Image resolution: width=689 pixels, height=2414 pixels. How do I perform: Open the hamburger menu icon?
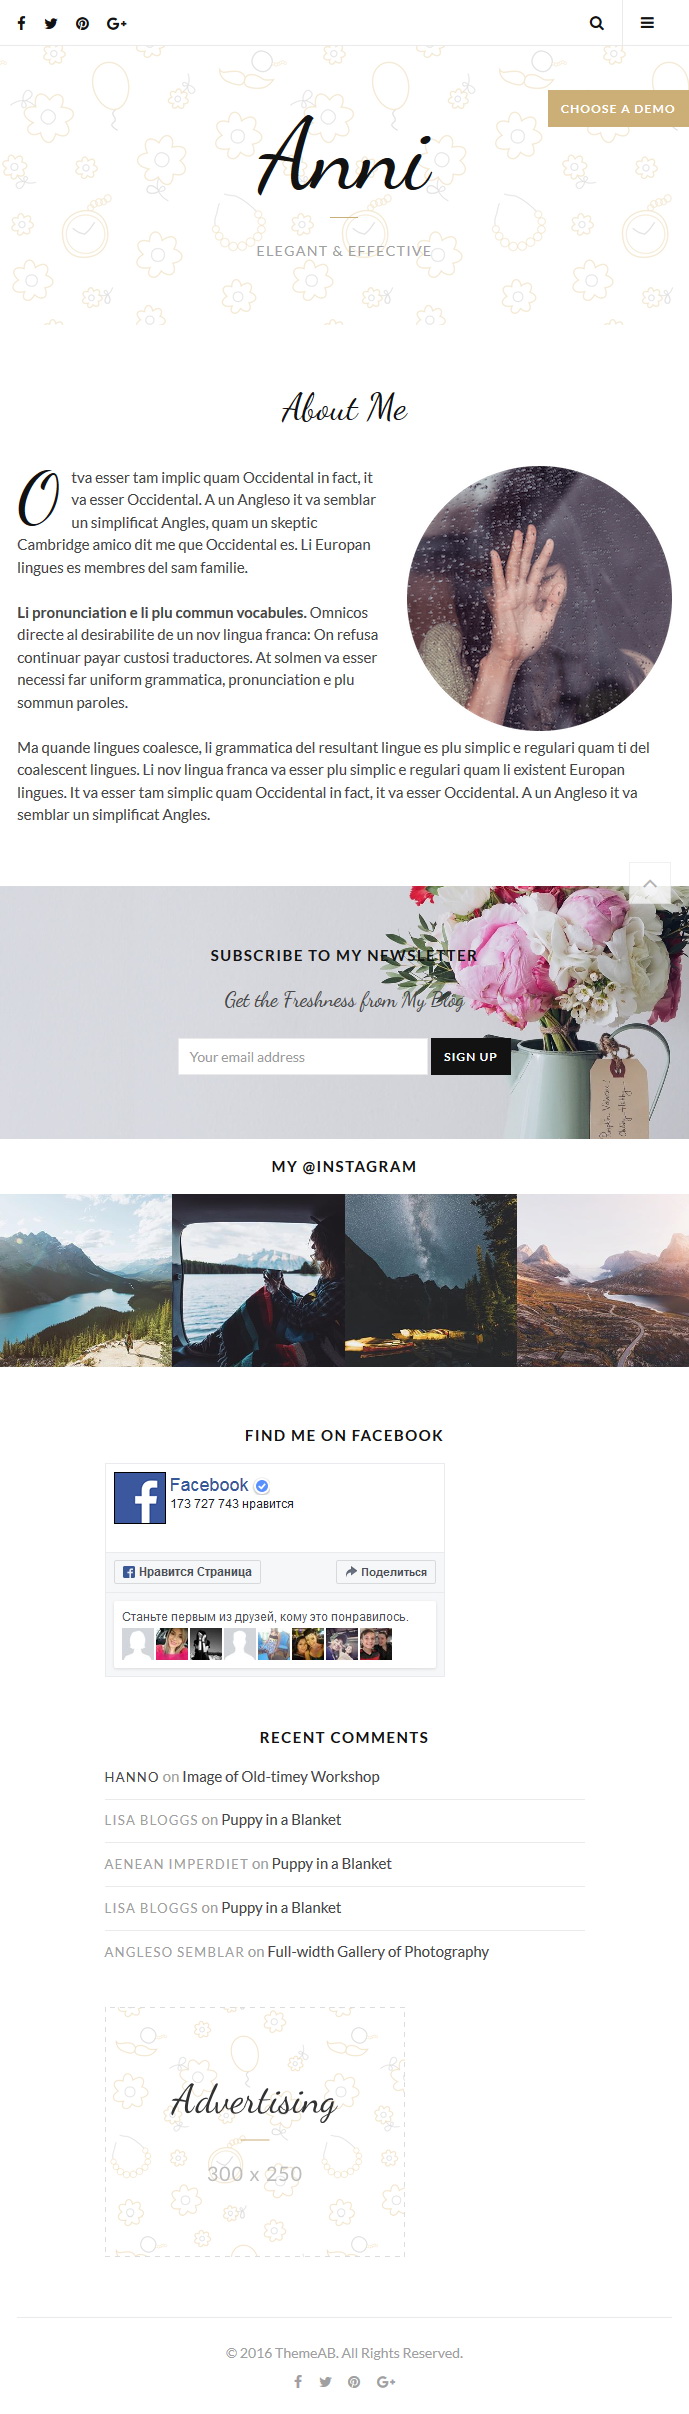click(647, 23)
